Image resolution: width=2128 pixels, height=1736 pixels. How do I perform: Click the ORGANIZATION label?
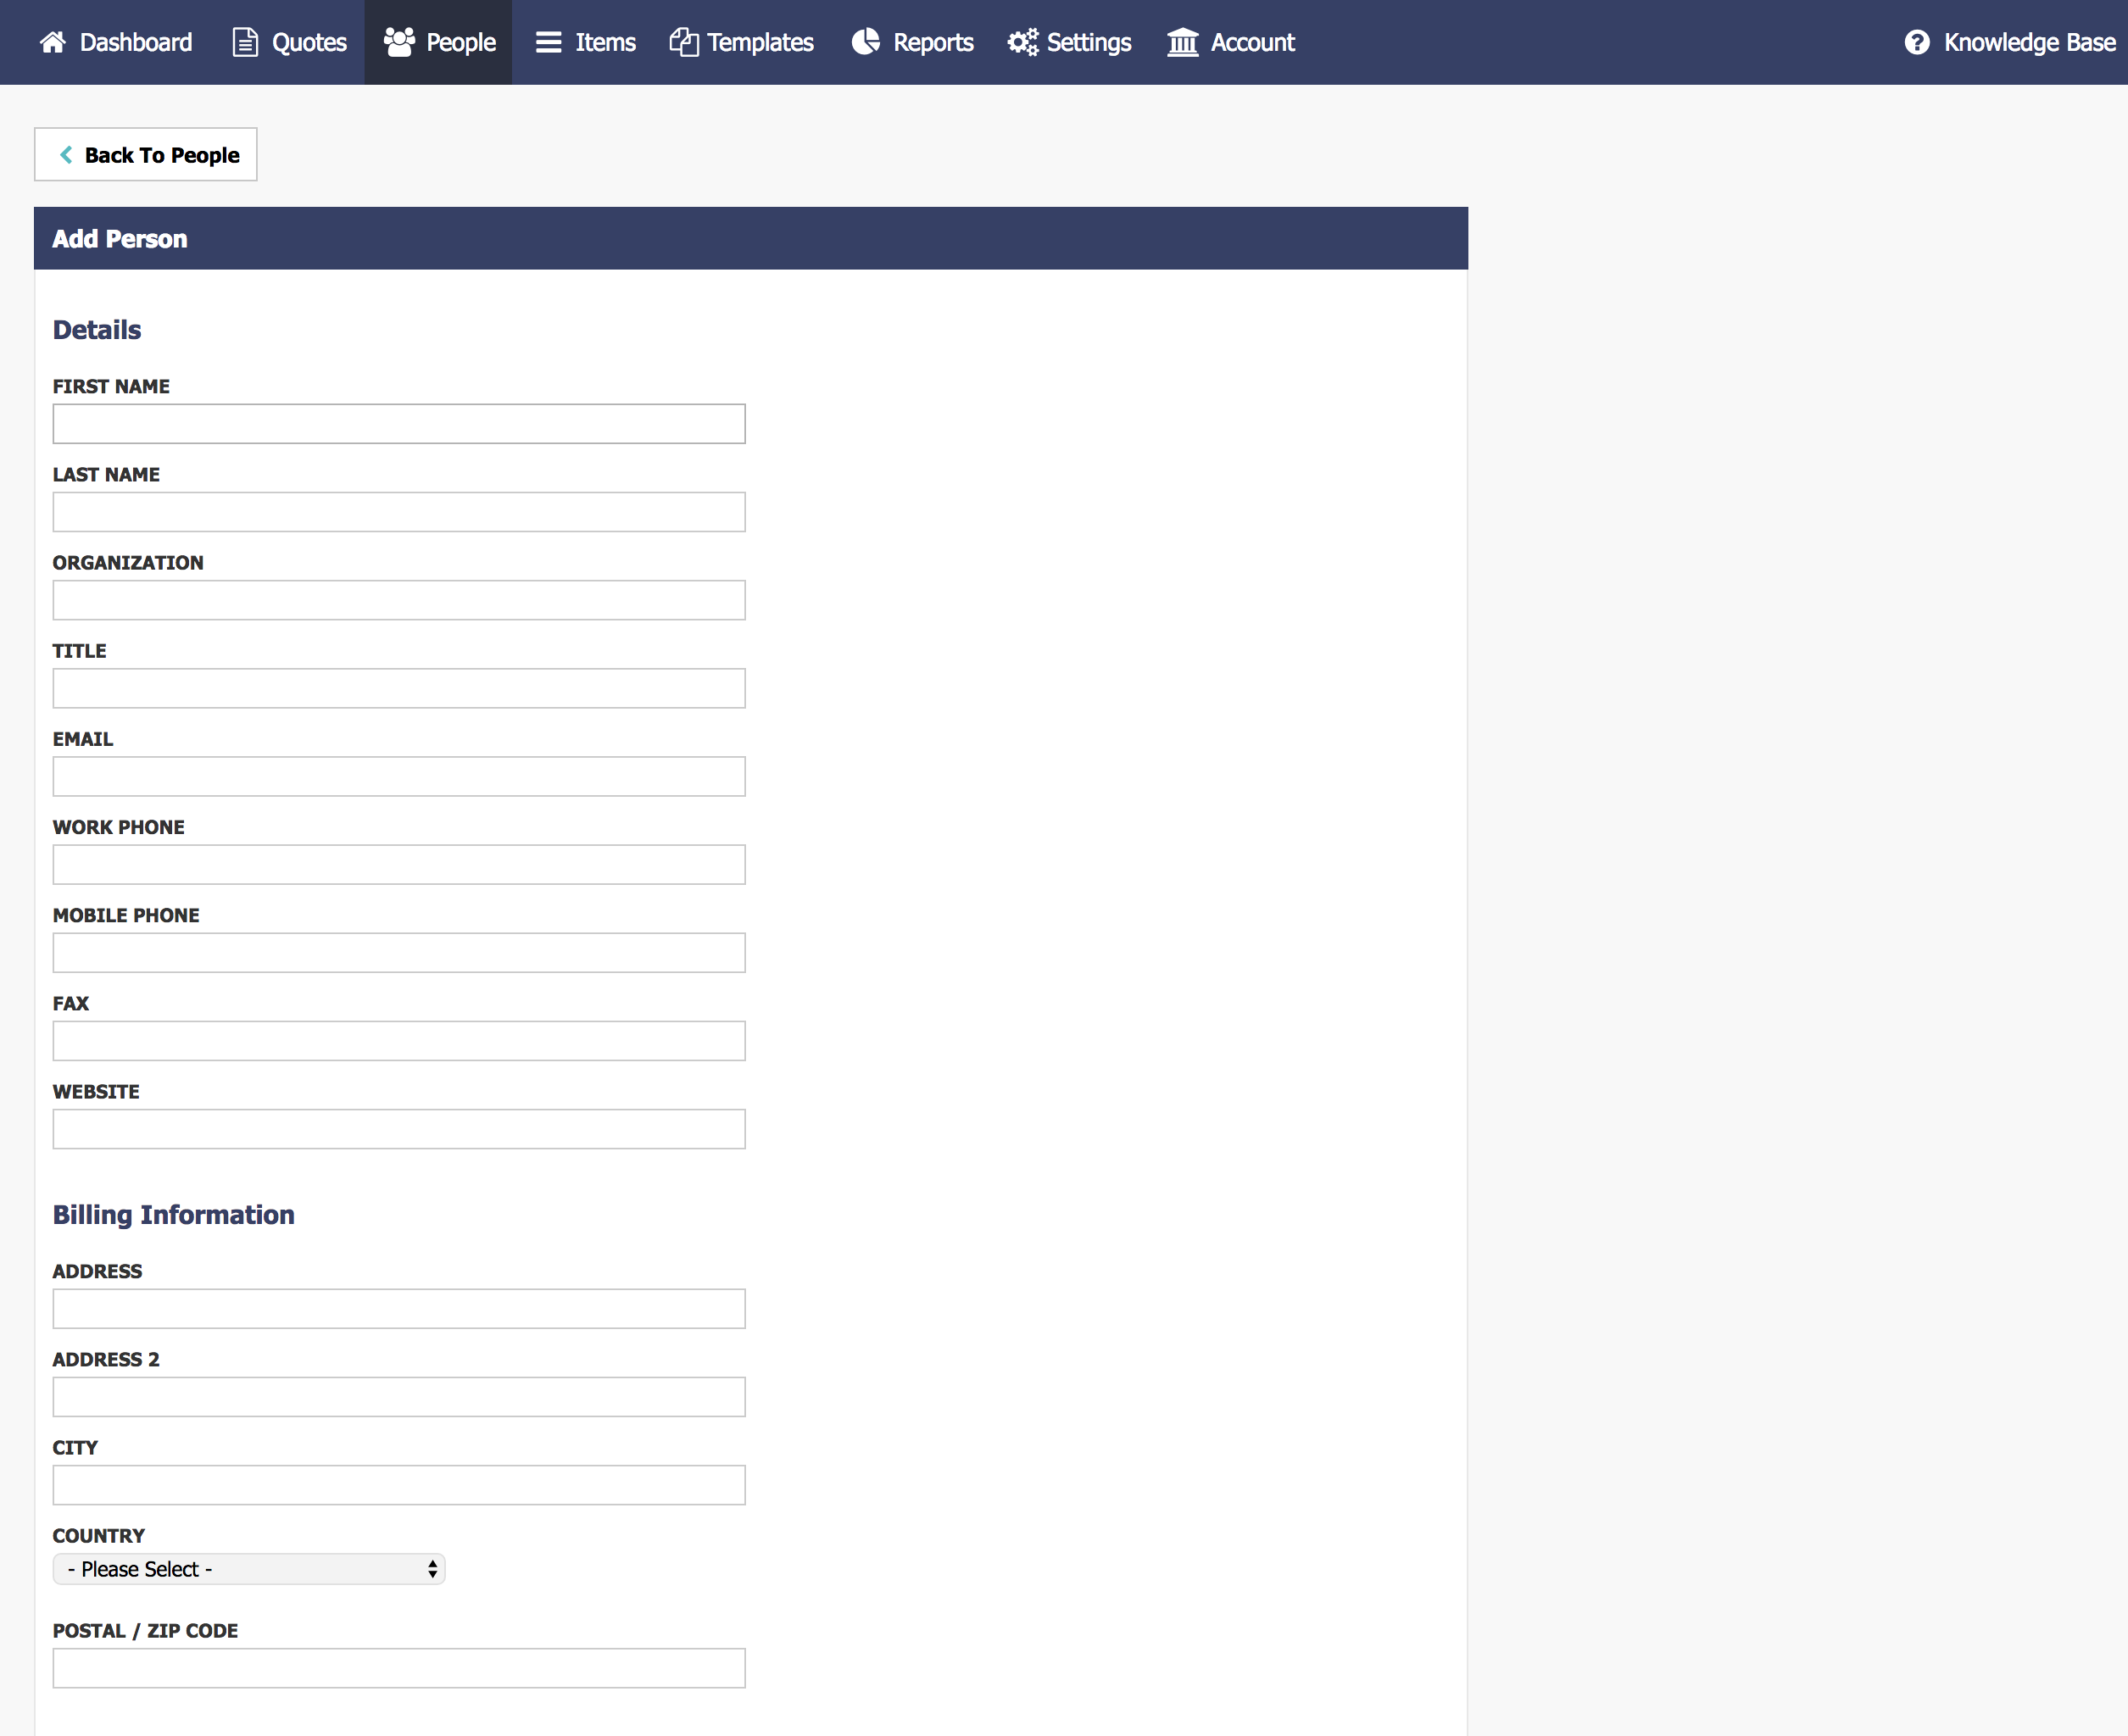tap(128, 562)
